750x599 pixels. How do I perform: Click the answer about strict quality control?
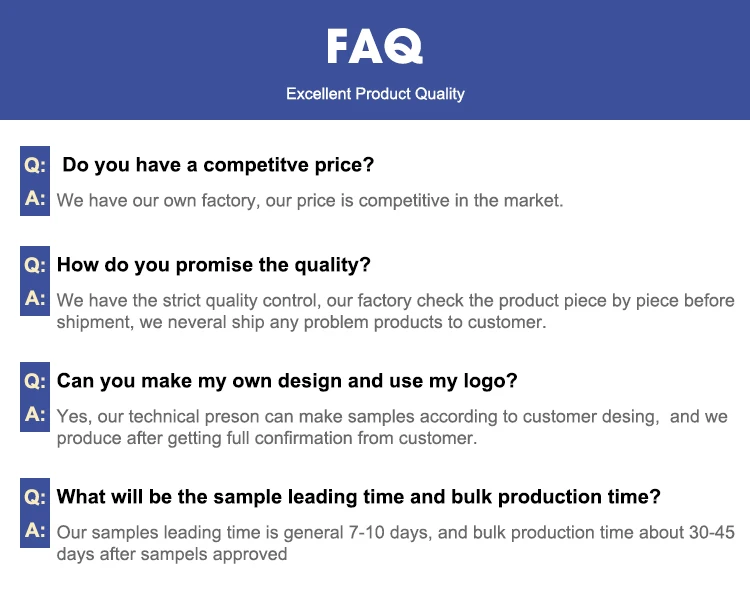tap(395, 311)
